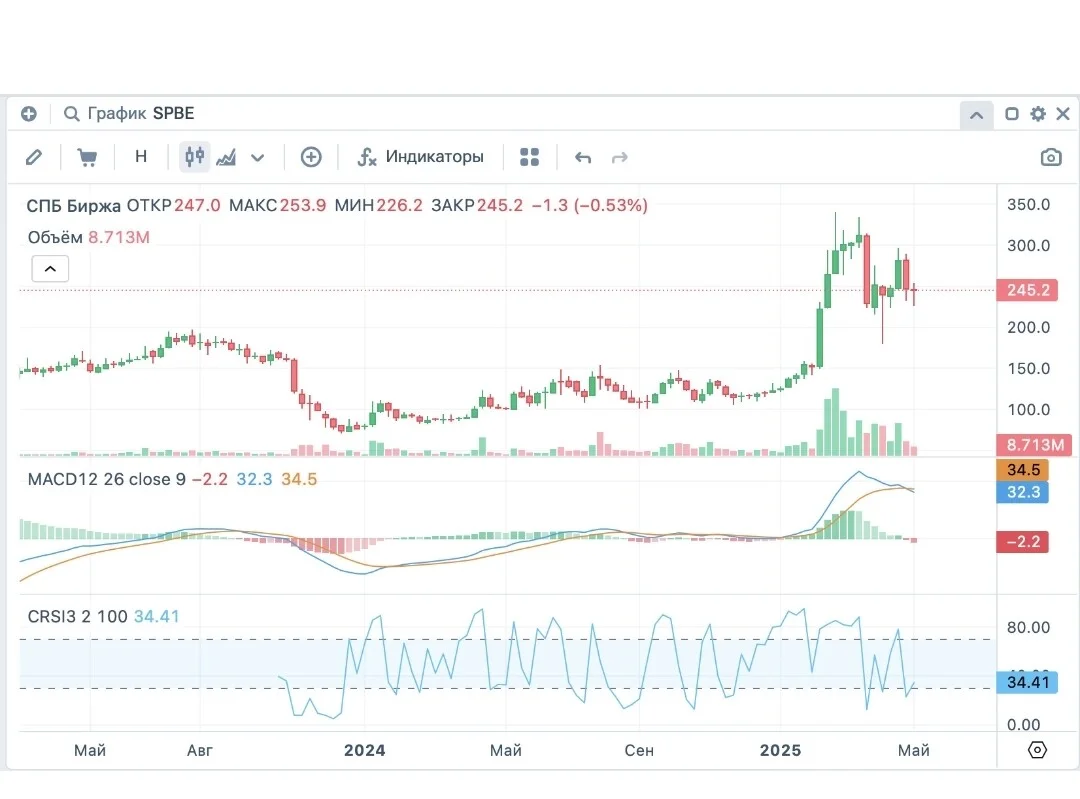Click the 2025 time axis label
This screenshot has height=799, width=1080.
[780, 750]
